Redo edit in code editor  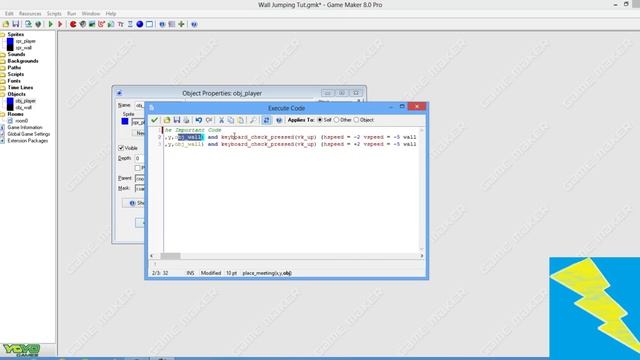point(209,120)
